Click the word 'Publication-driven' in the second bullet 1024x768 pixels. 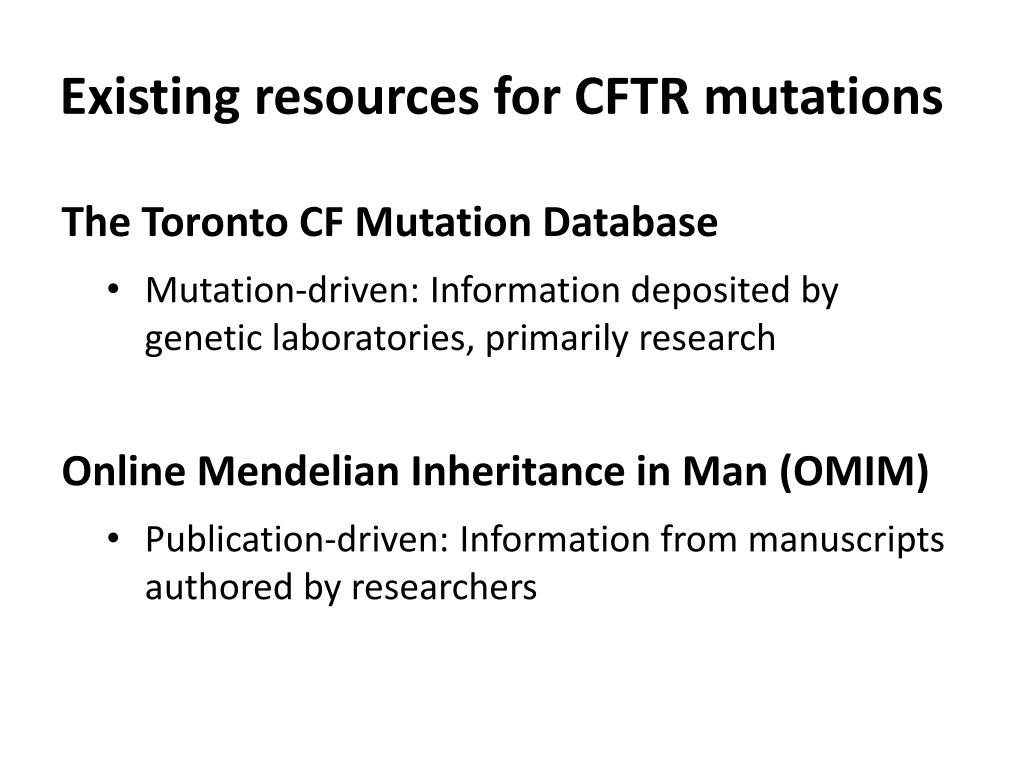[x=296, y=539]
